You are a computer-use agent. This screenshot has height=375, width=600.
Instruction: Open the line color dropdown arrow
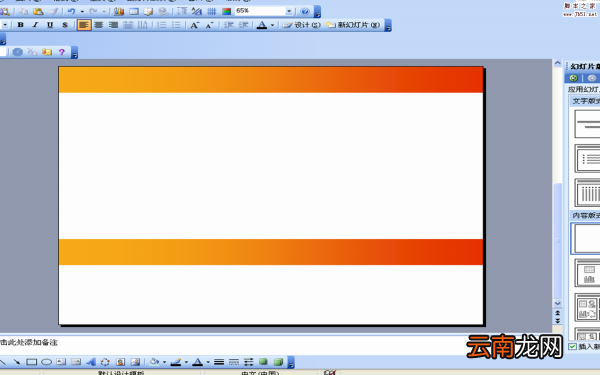[186, 362]
